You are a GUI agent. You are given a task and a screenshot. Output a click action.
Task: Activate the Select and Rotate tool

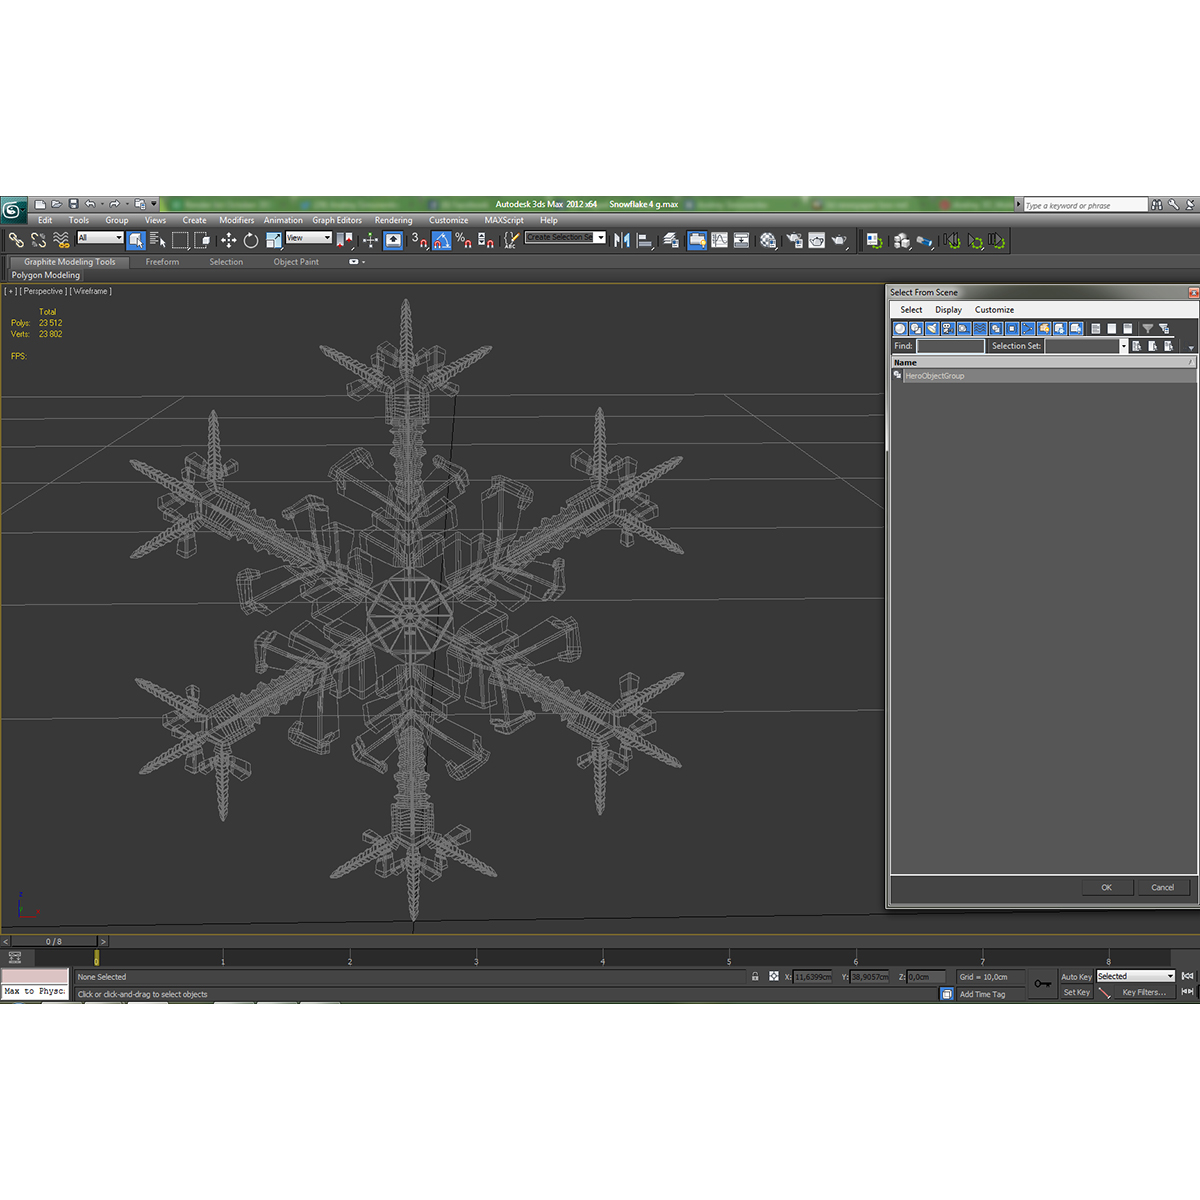pos(250,240)
